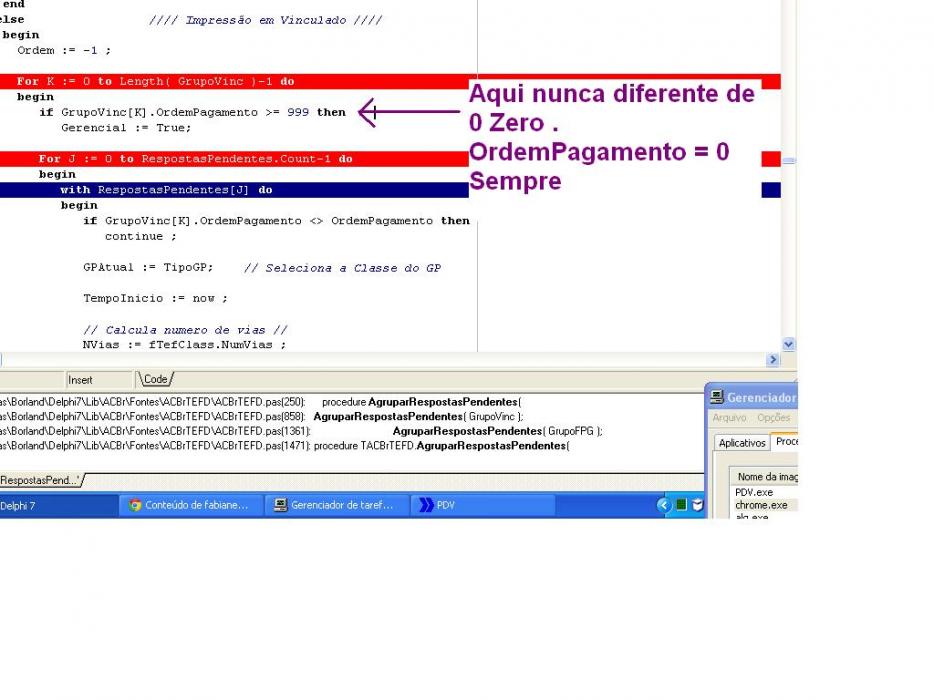This screenshot has width=934, height=700.
Task: Select the Code tab below the editor
Action: (155, 379)
